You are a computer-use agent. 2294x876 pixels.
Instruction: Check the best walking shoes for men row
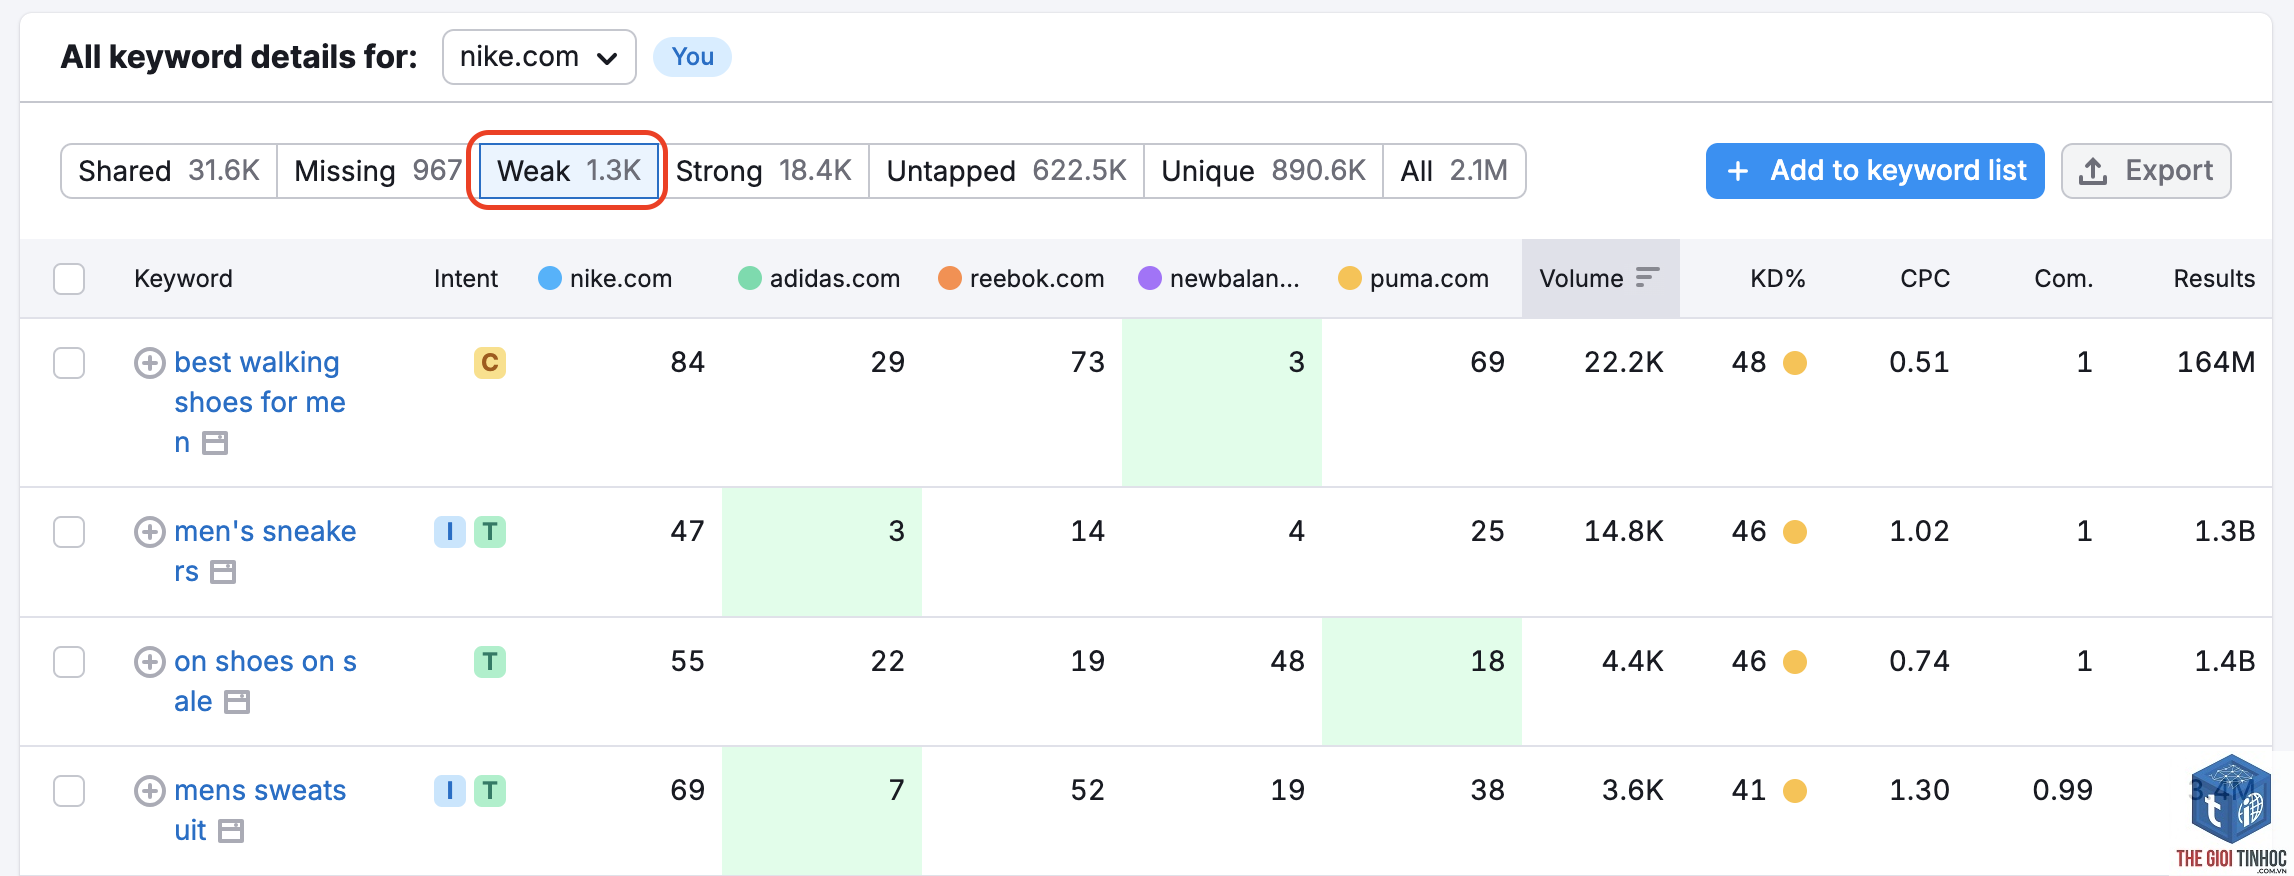click(x=69, y=362)
